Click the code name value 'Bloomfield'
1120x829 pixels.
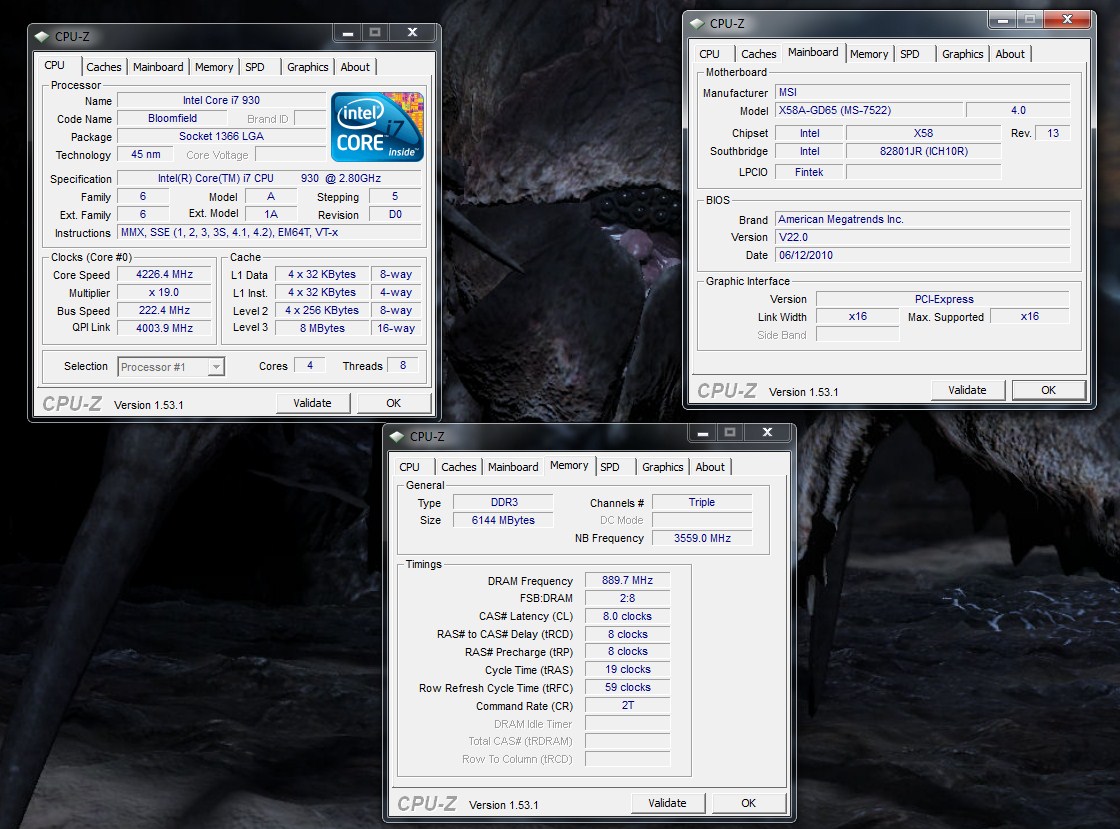click(172, 118)
